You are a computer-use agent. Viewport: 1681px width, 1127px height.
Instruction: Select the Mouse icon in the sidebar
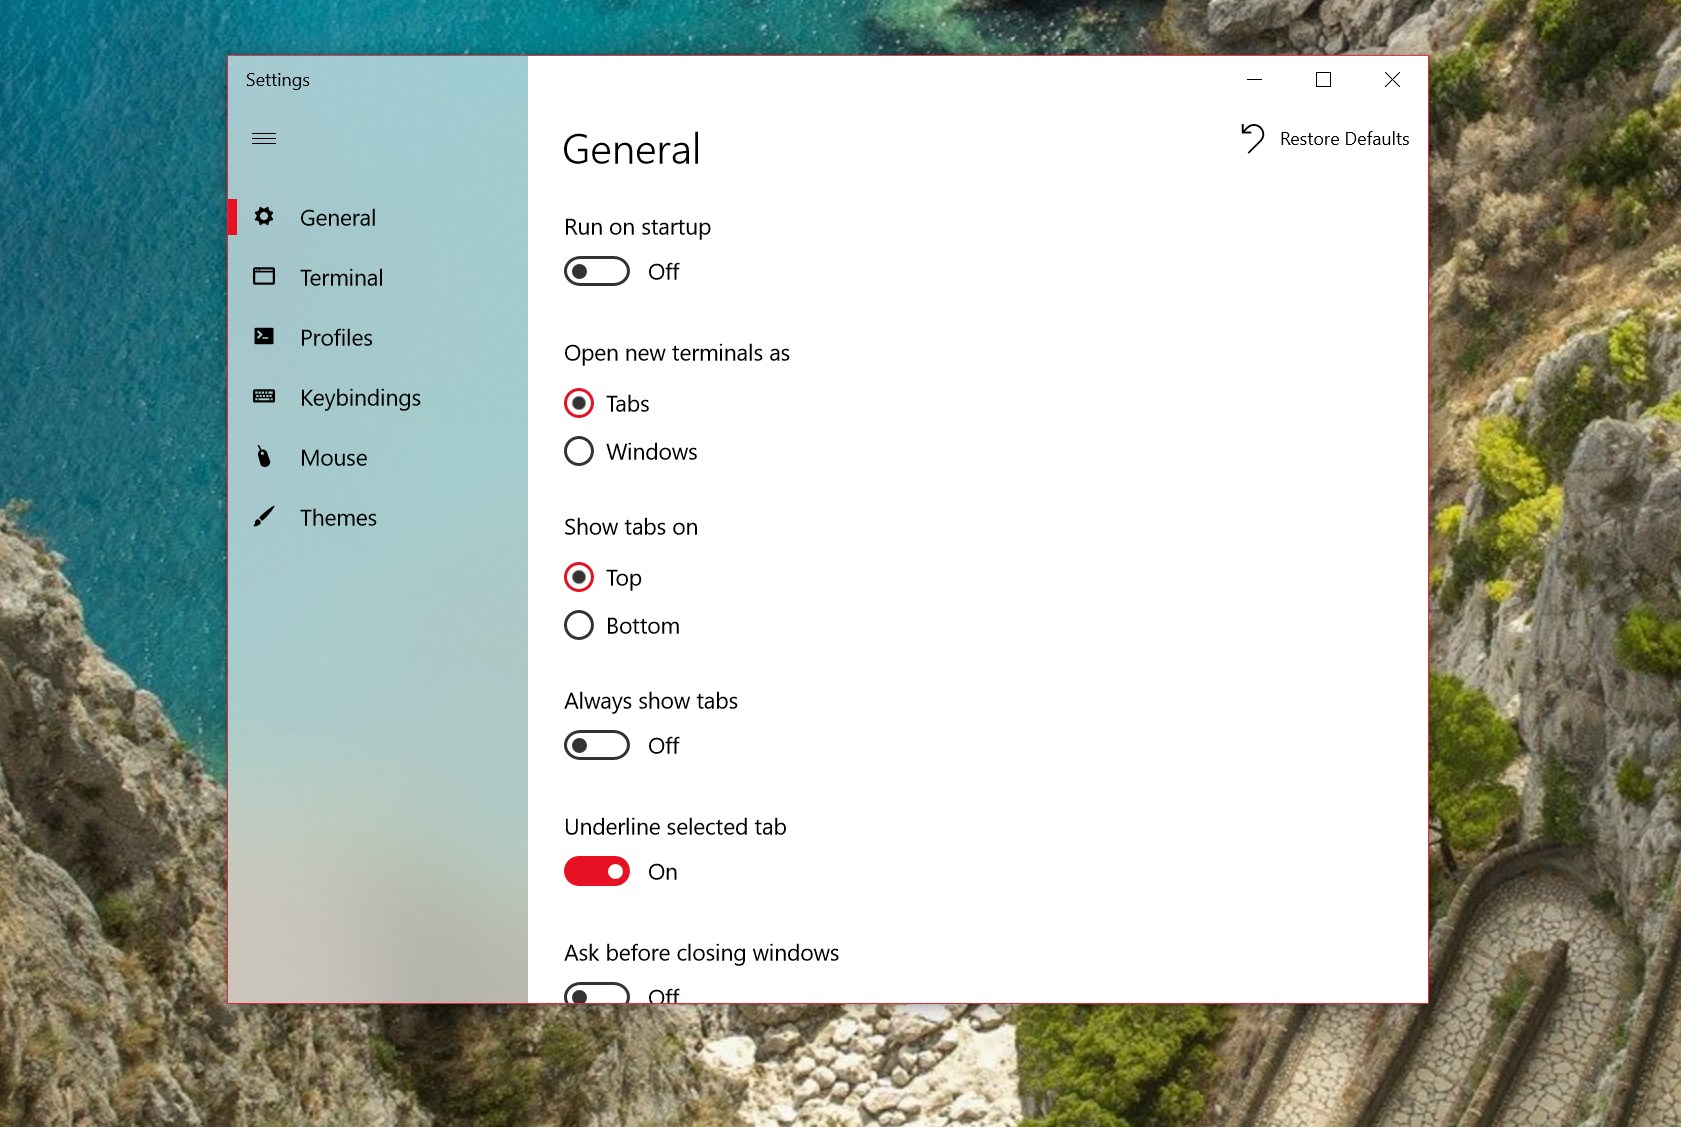click(264, 457)
